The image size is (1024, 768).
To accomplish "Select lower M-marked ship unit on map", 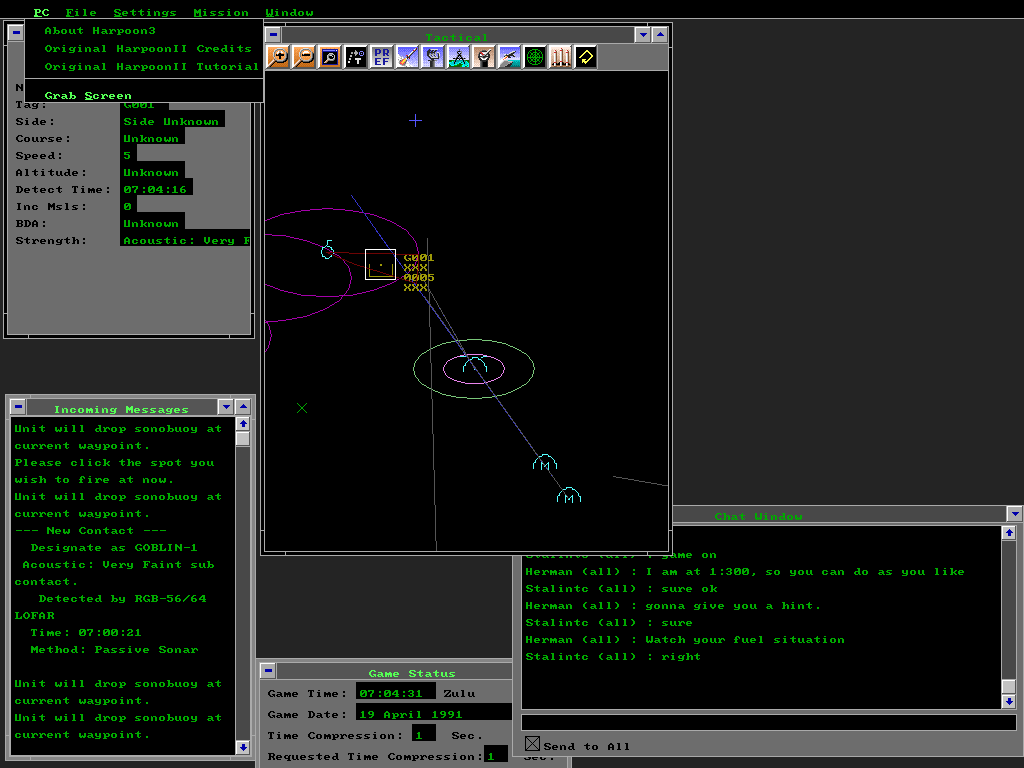I will 569,495.
